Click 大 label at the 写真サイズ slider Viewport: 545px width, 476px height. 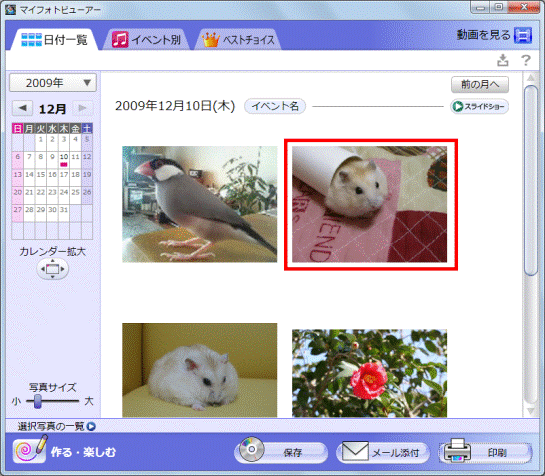[89, 401]
